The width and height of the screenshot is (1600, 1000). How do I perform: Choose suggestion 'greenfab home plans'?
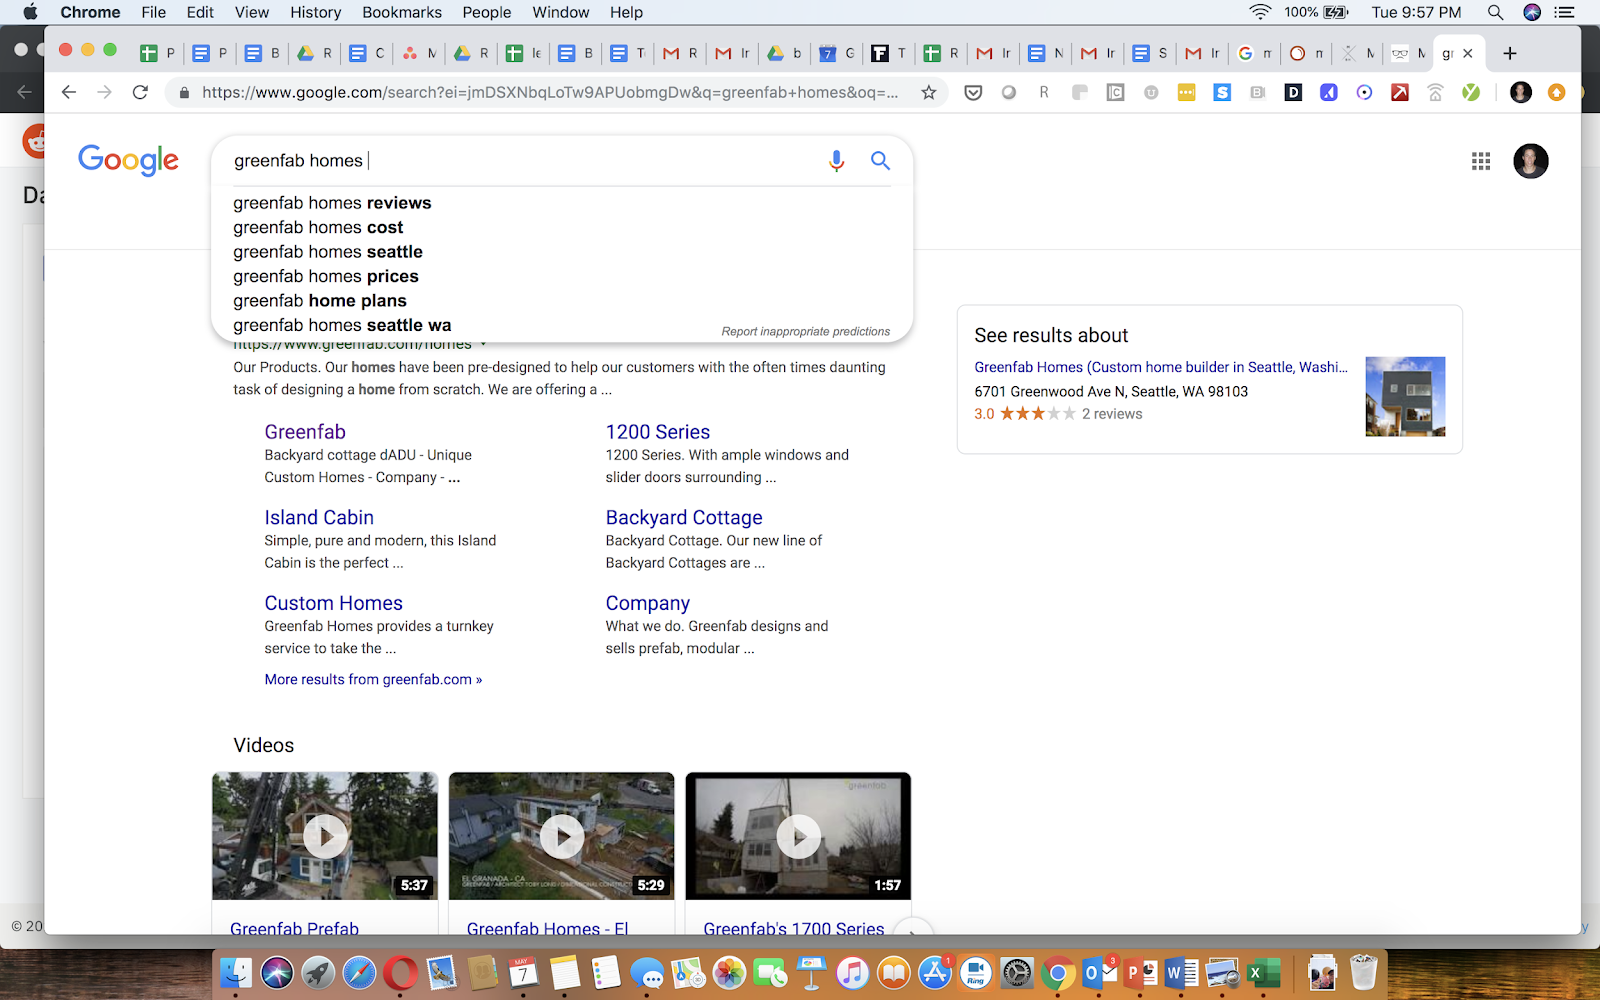[320, 301]
